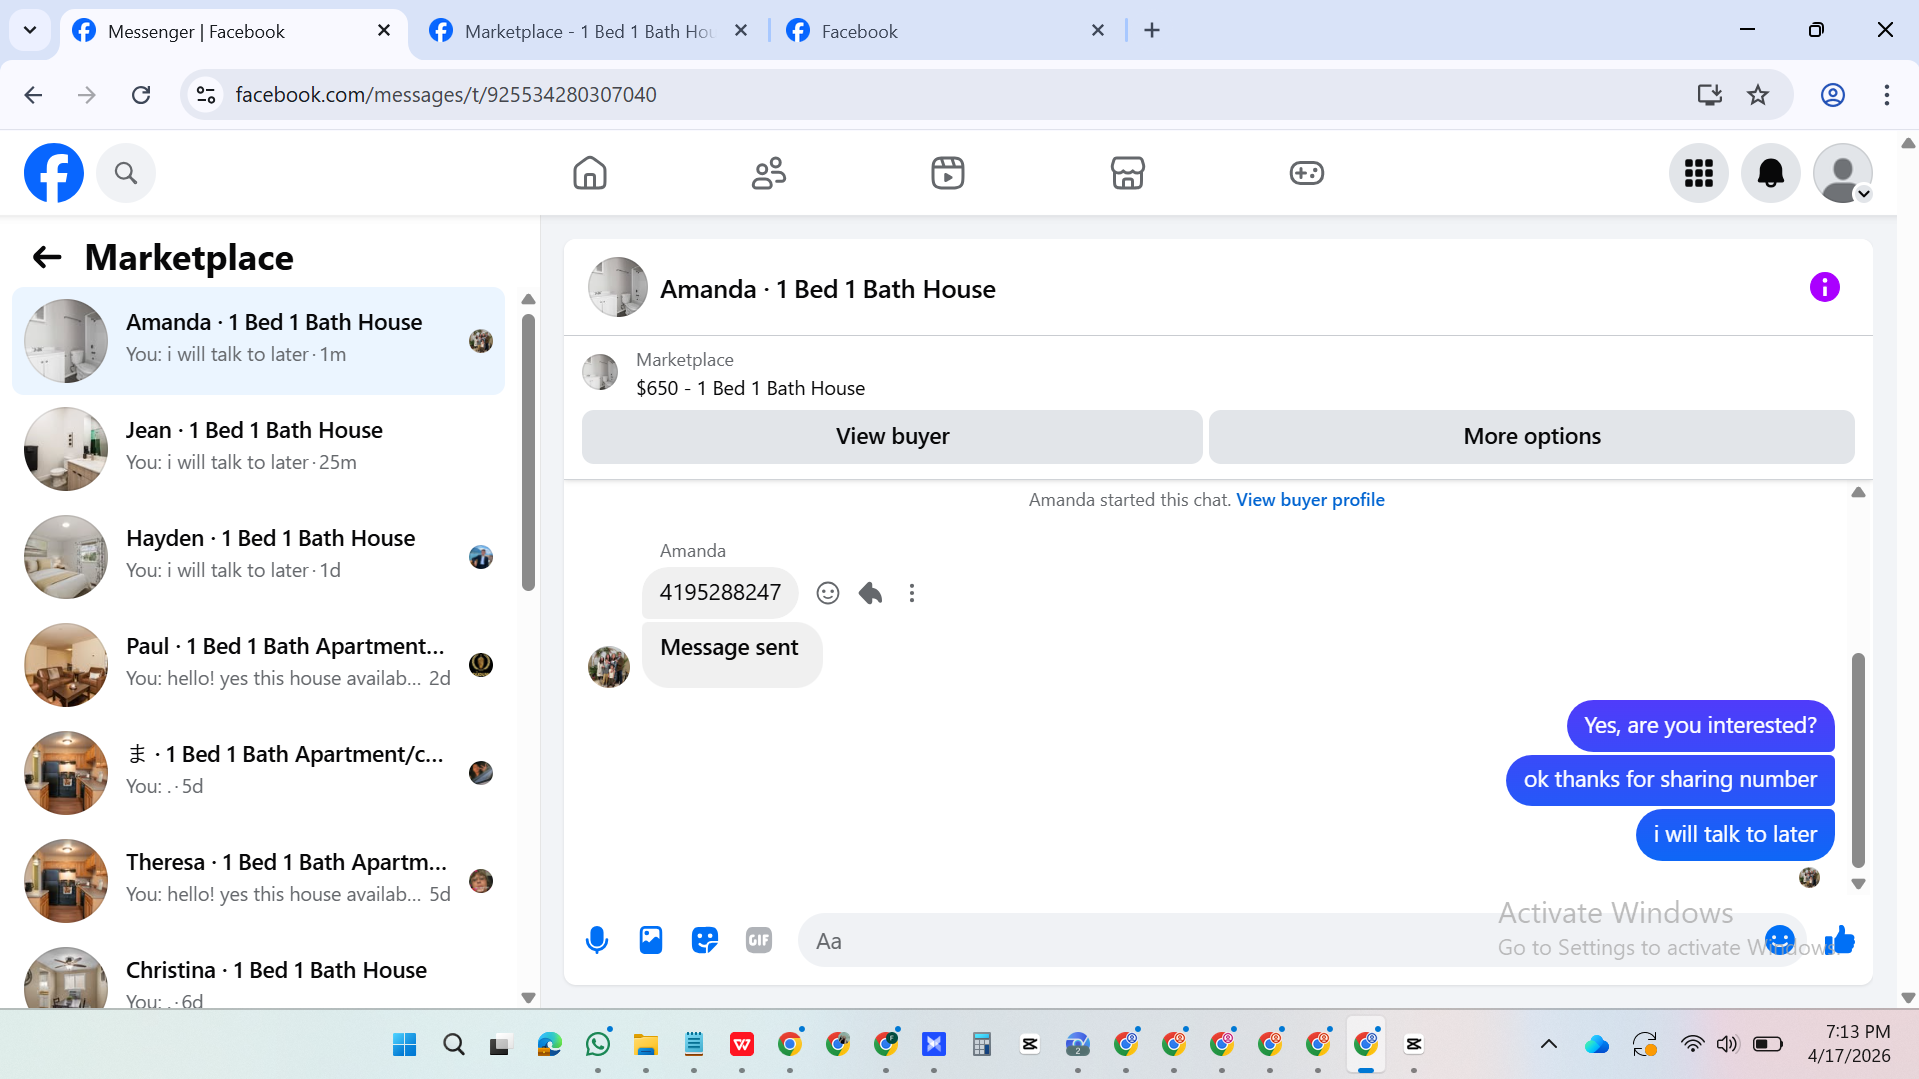Go to the Home feed icon
Screen dimensions: 1919x1079
(590, 173)
